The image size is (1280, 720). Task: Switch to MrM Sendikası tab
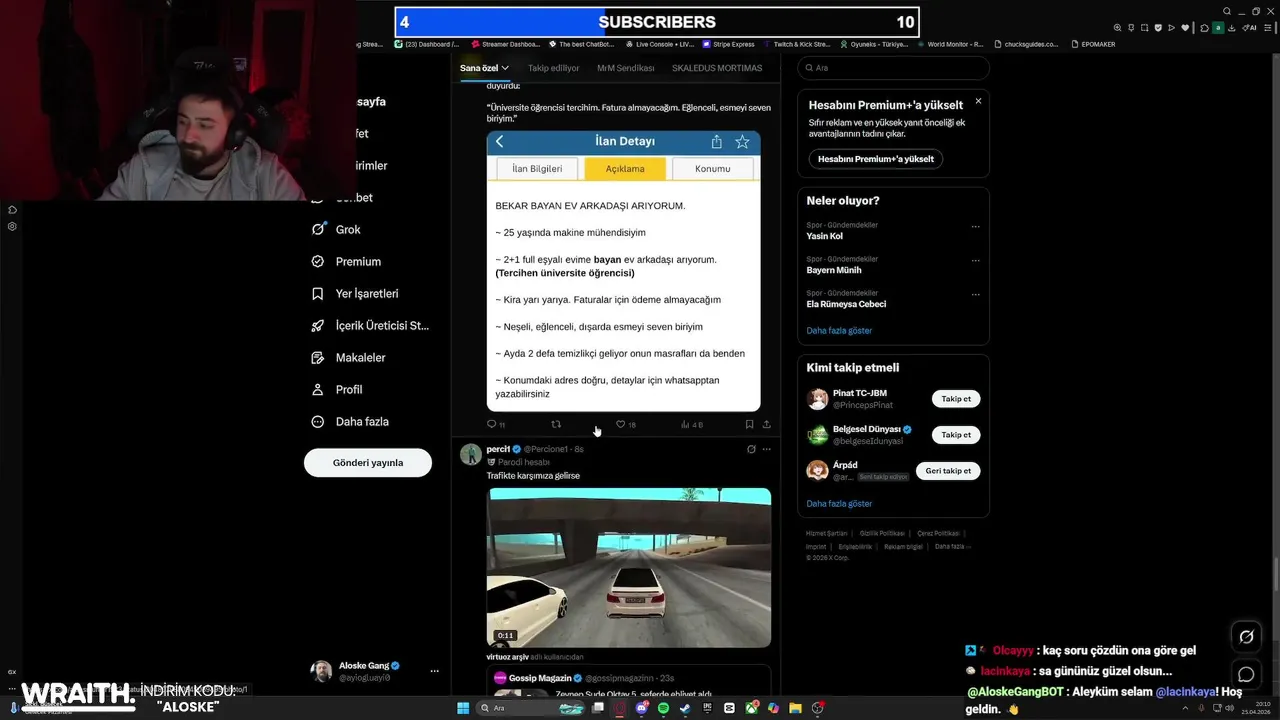tap(626, 68)
